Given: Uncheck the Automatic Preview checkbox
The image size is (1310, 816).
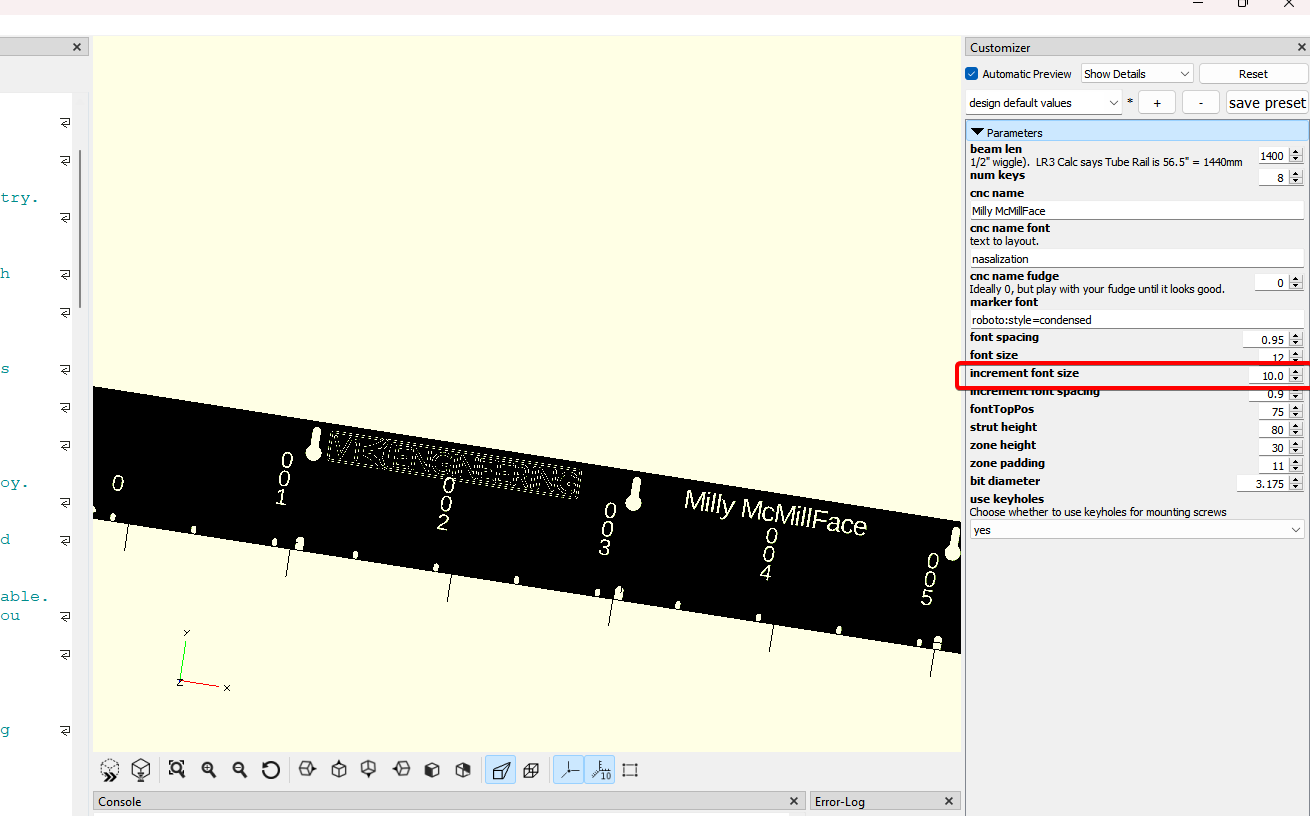Looking at the screenshot, I should pos(971,73).
